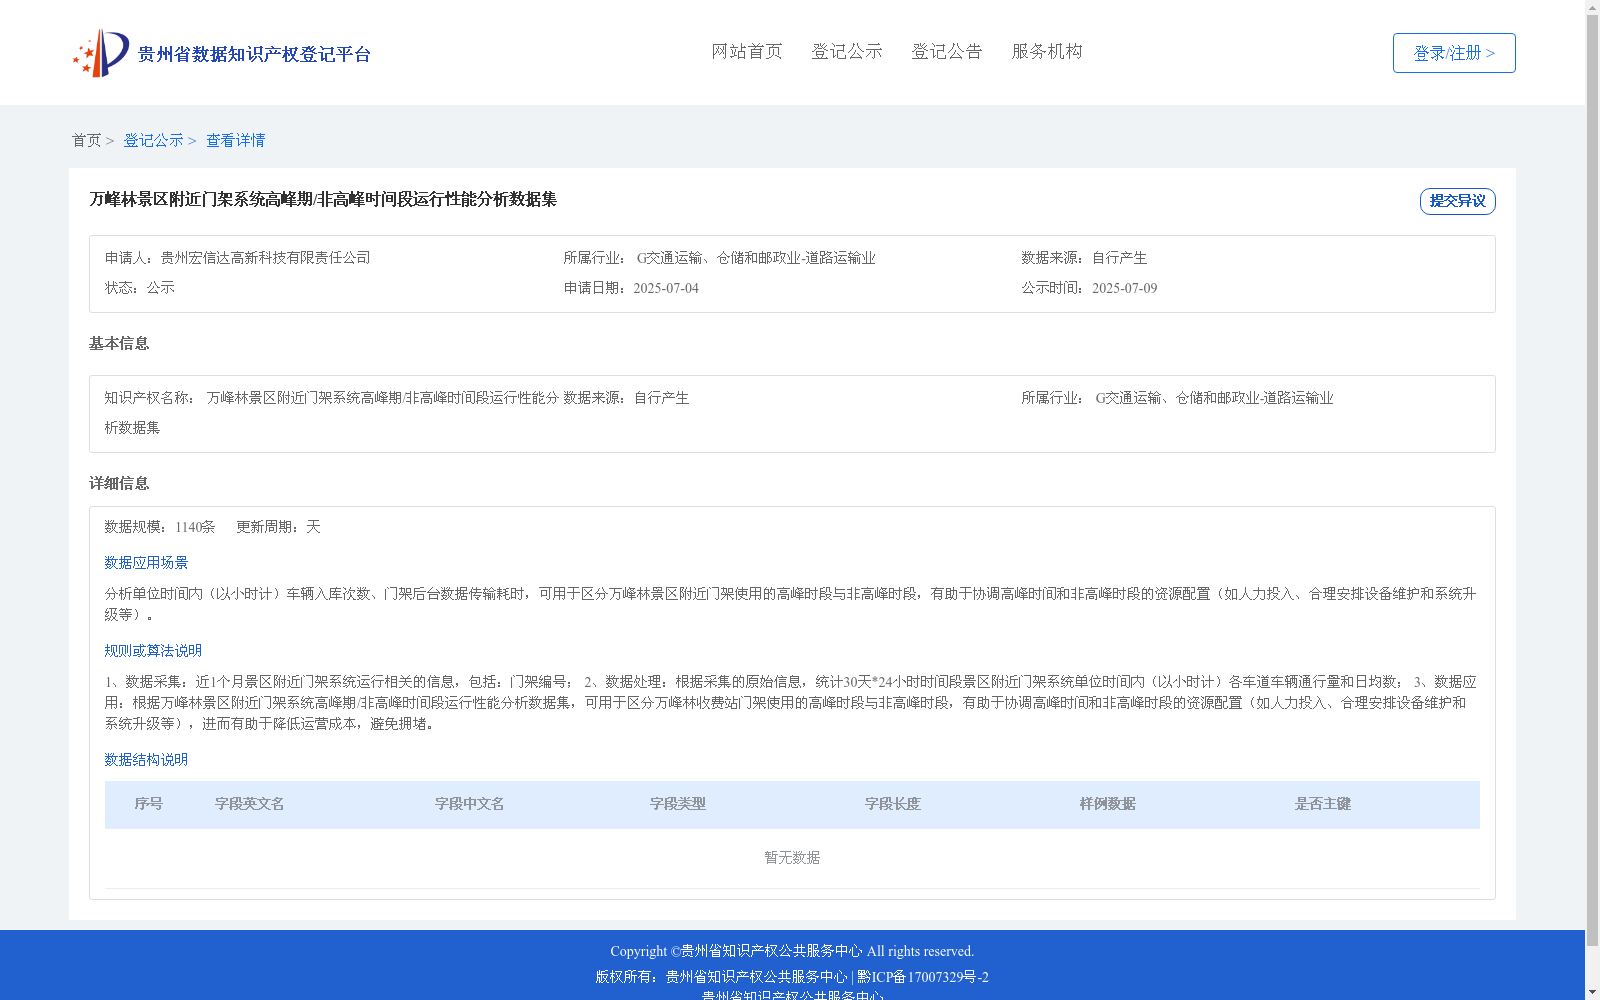The image size is (1600, 1000).
Task: Click the 样例数据 column header
Action: [1108, 804]
